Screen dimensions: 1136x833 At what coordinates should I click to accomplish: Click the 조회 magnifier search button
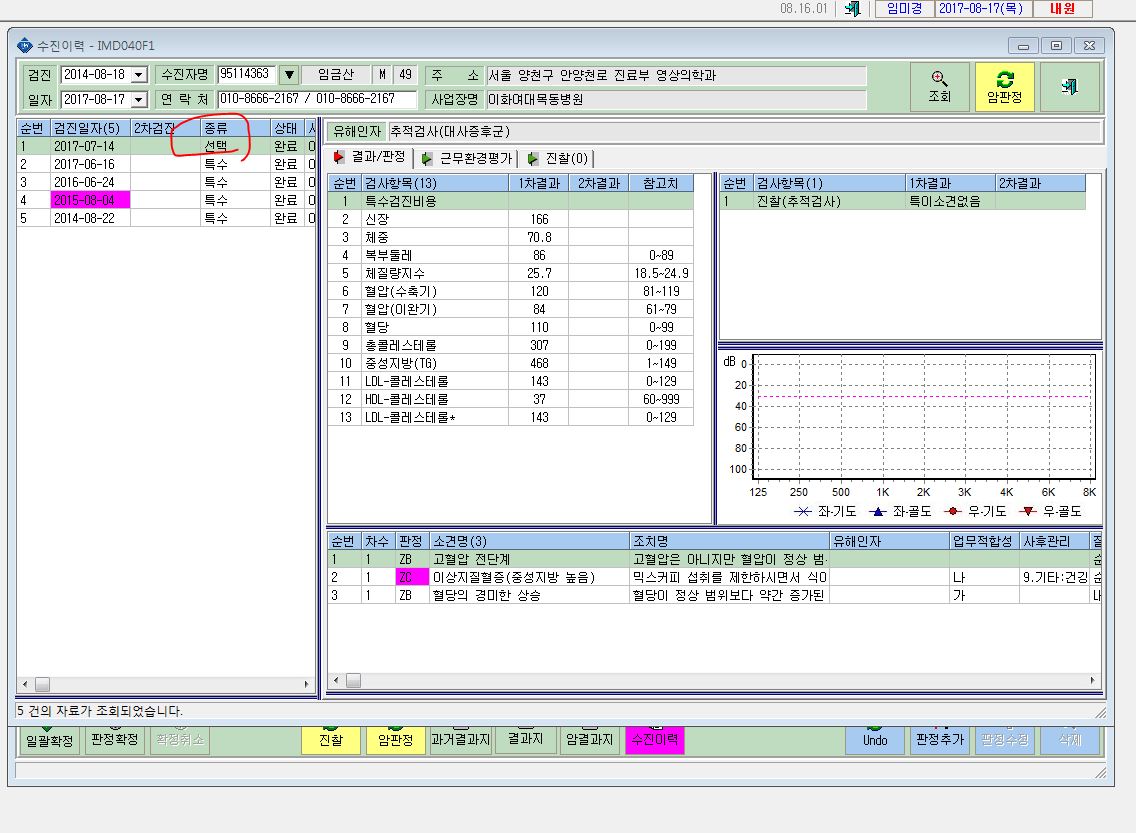tap(940, 87)
